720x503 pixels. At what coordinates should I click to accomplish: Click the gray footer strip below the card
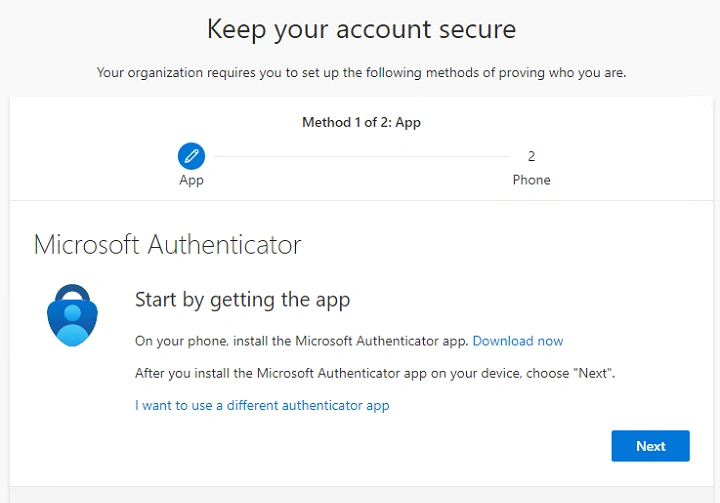click(x=360, y=494)
